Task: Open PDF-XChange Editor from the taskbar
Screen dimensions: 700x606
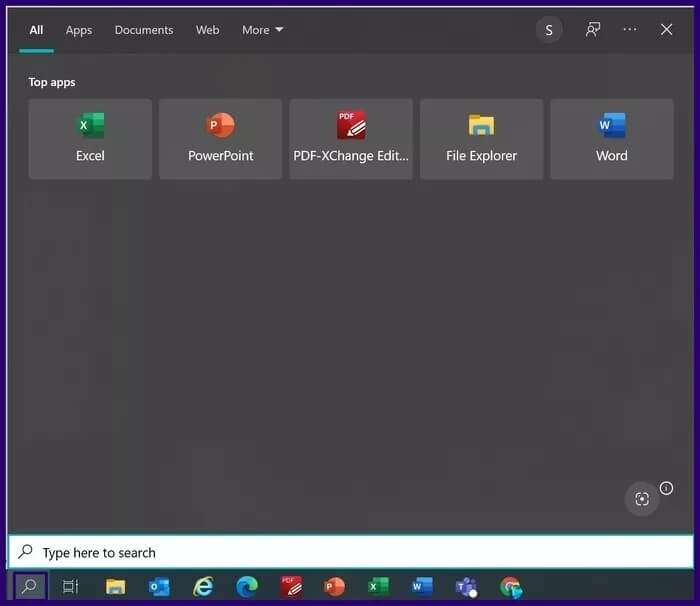Action: click(291, 586)
